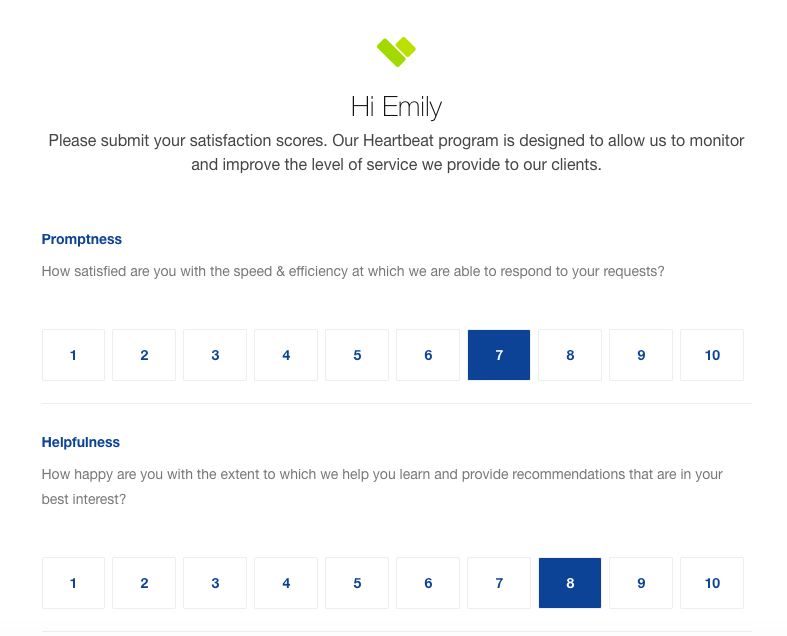Give Promptness a score of 9

pyautogui.click(x=641, y=355)
